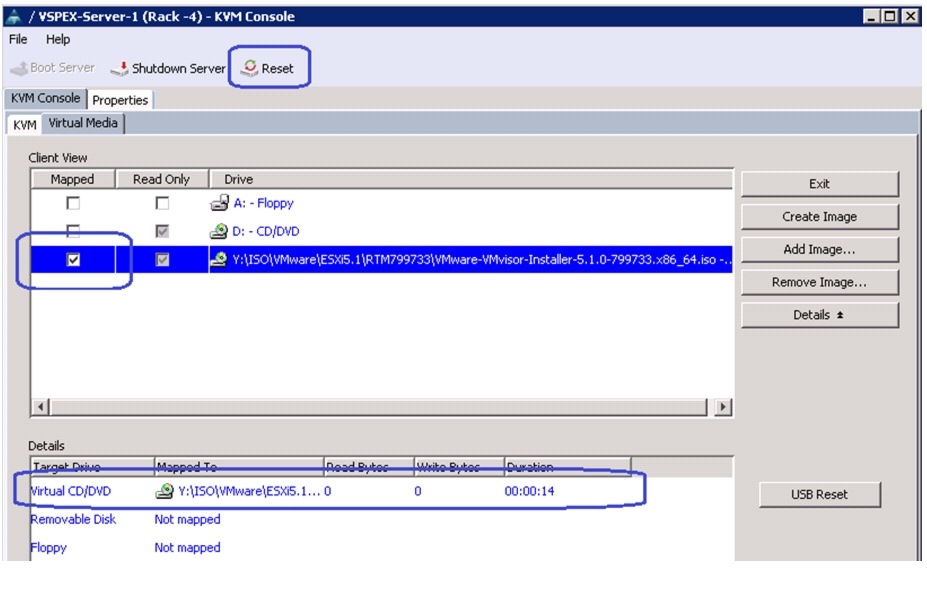The height and width of the screenshot is (600, 927).
Task: Toggle Mapped checkbox for D: CD/DVD
Action: [73, 231]
